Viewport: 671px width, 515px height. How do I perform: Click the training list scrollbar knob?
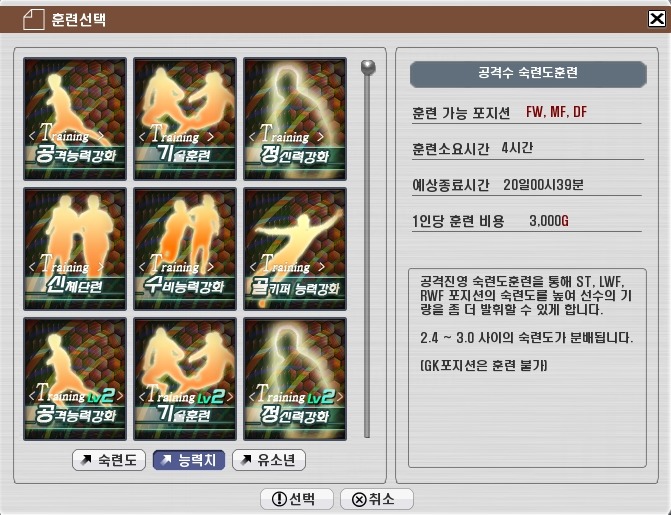368,68
